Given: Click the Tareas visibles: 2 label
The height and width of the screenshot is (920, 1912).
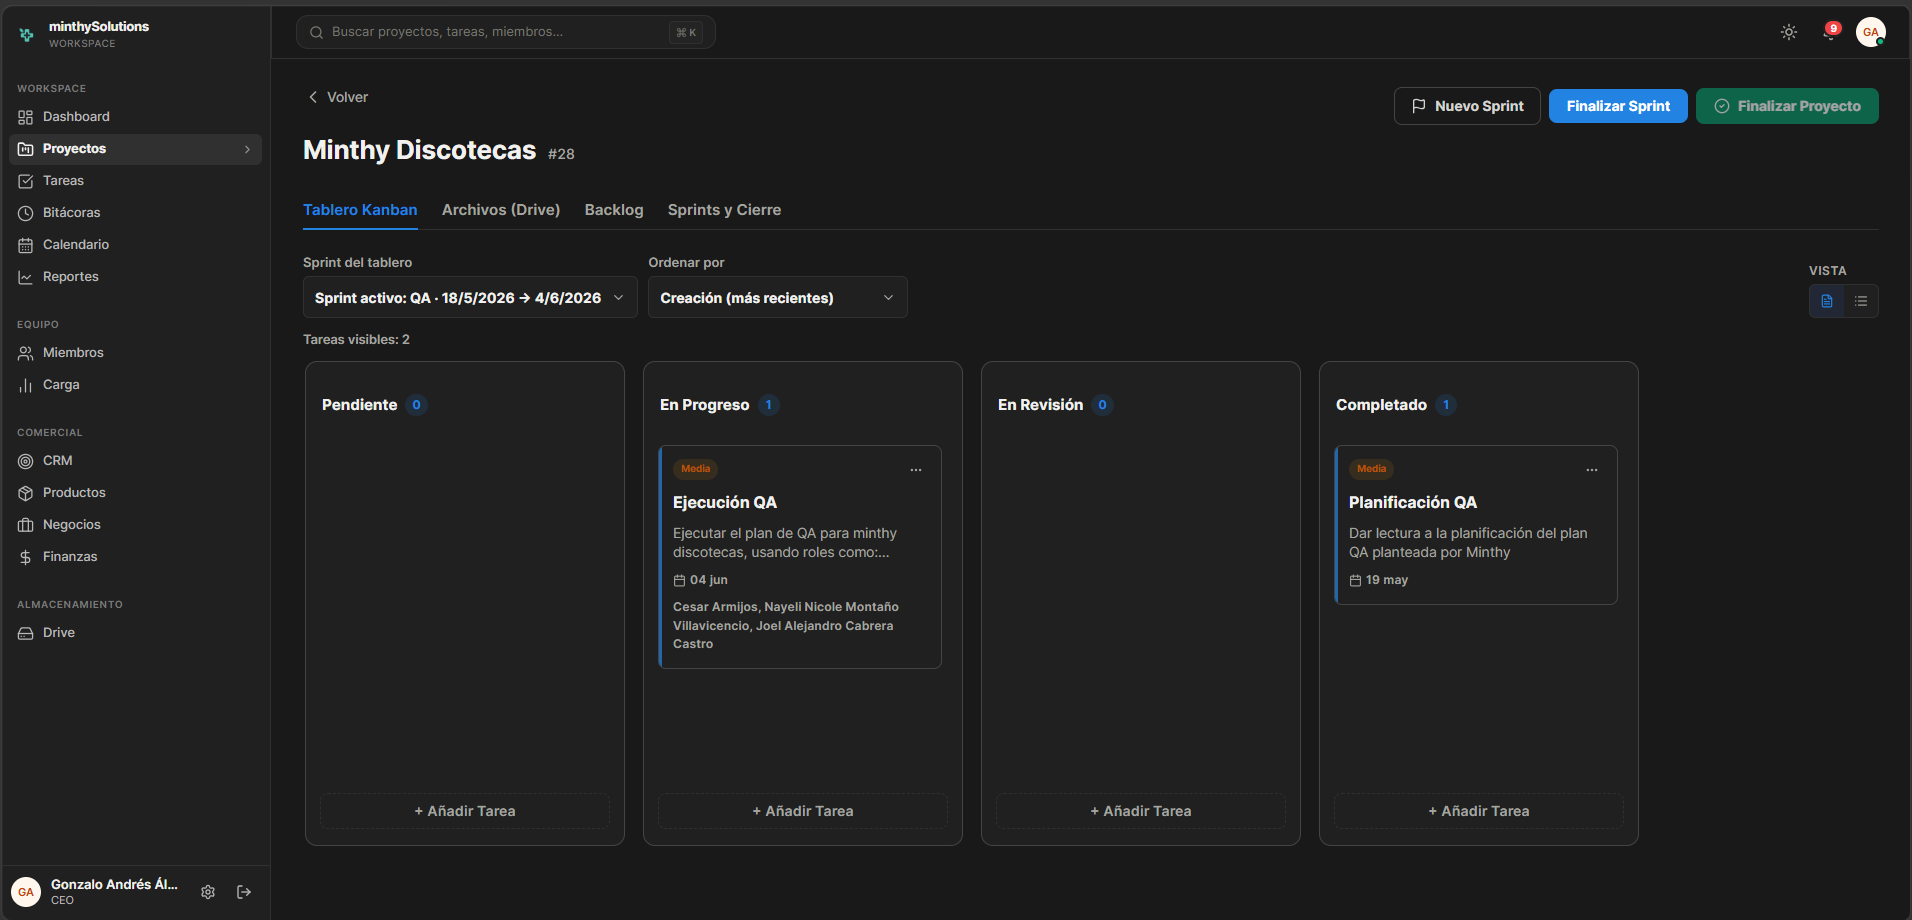Looking at the screenshot, I should pyautogui.click(x=356, y=340).
